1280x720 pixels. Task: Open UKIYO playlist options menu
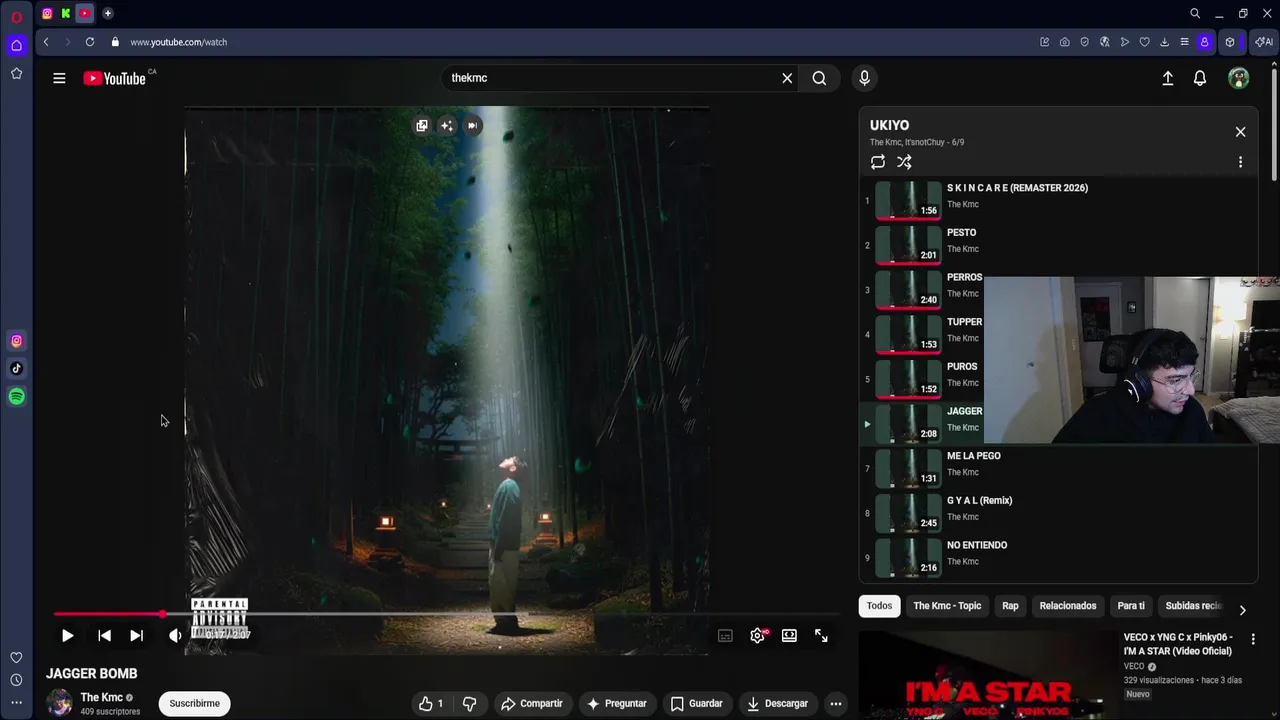(x=1240, y=162)
